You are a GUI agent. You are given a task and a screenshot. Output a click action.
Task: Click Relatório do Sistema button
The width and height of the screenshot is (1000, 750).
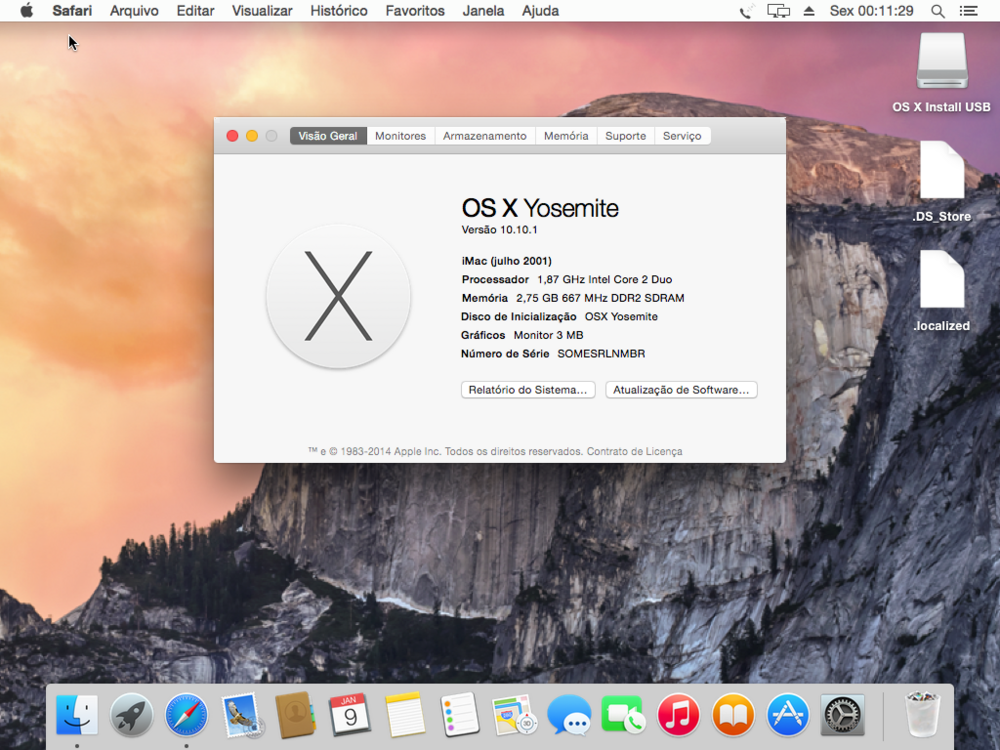coord(528,390)
